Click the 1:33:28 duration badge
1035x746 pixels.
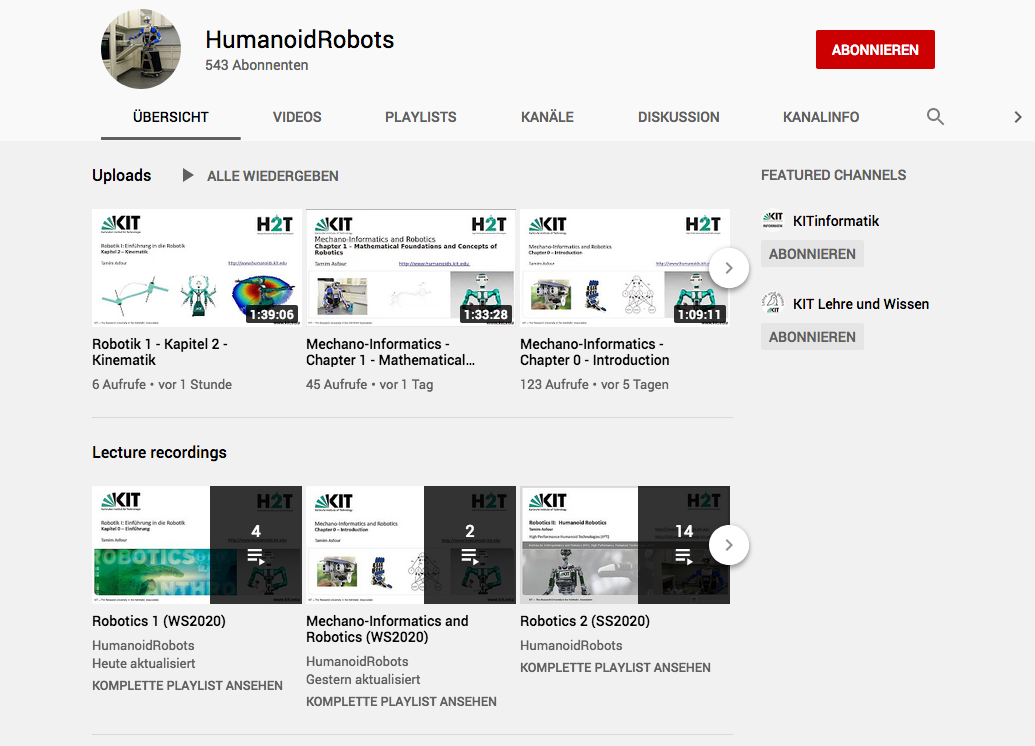485,314
